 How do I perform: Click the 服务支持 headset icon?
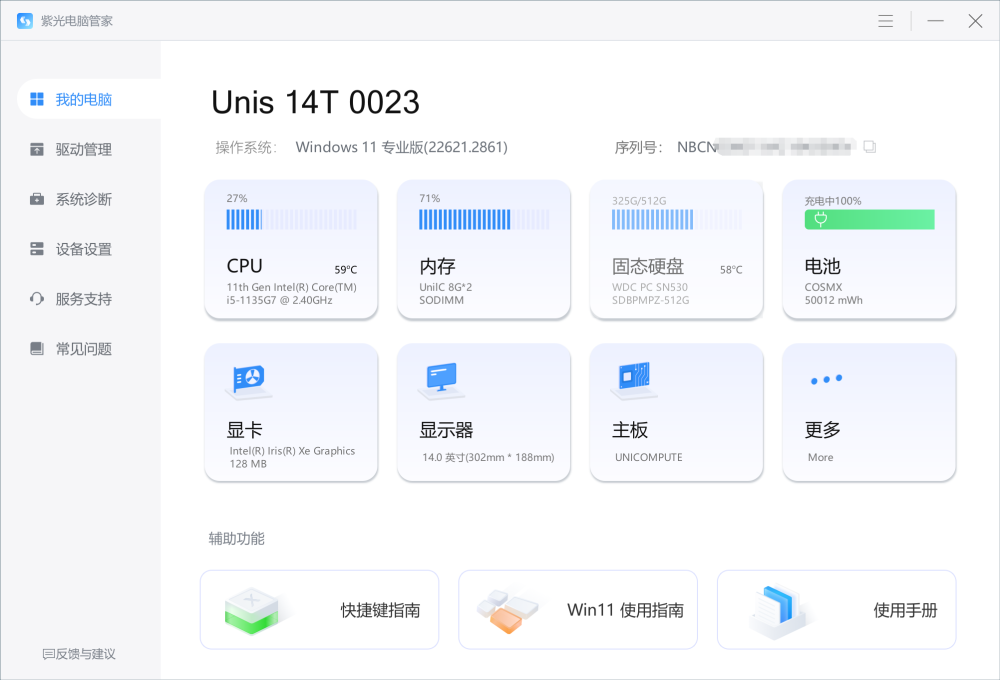pyautogui.click(x=37, y=299)
